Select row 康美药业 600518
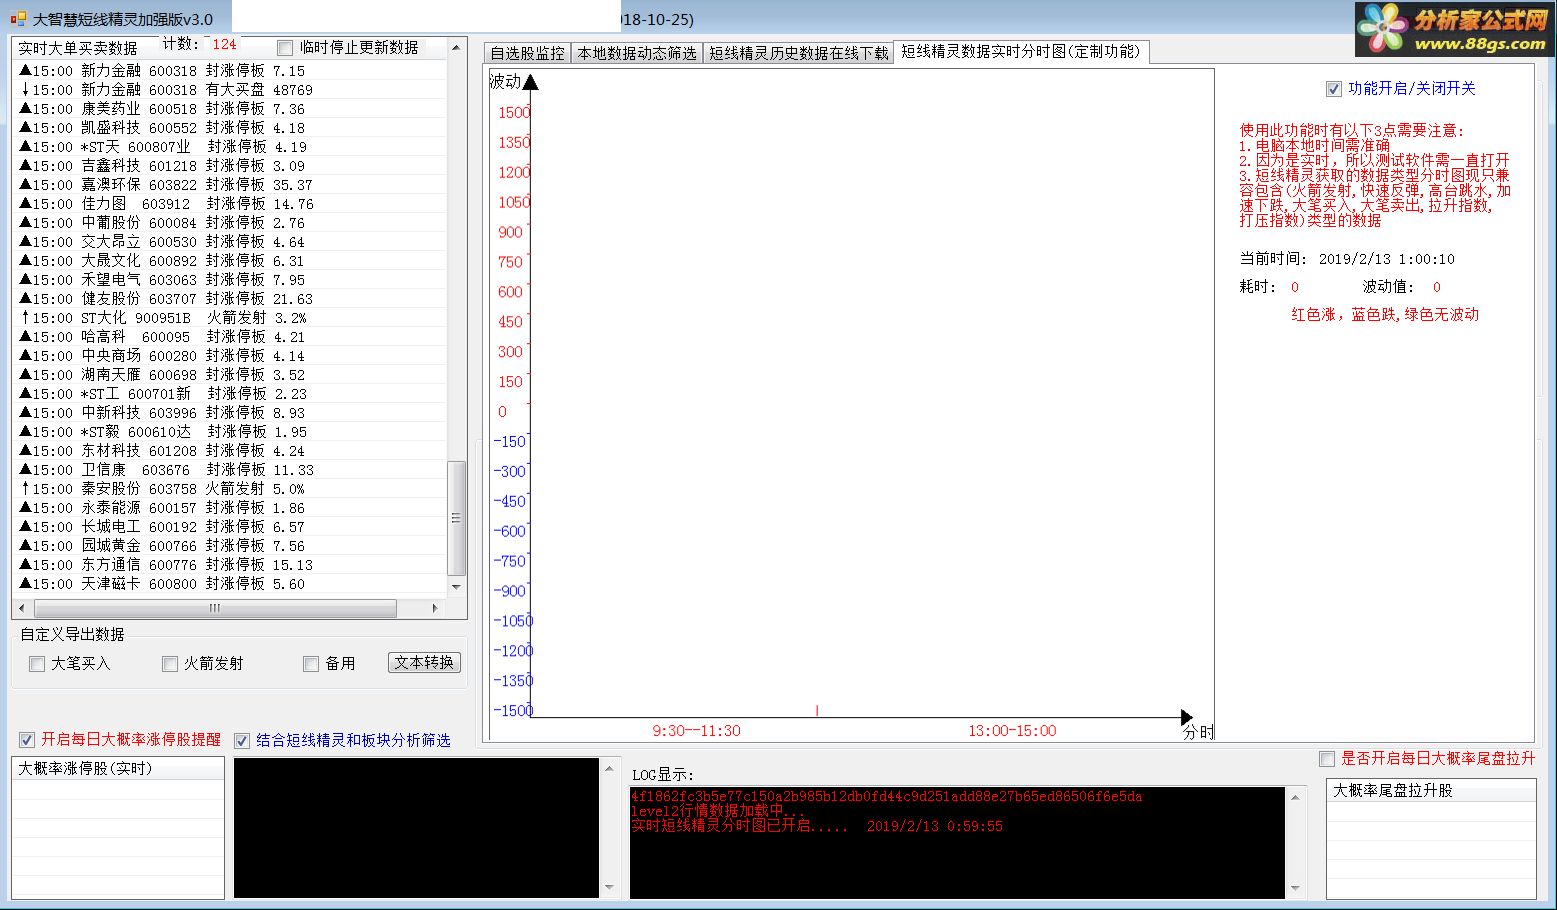This screenshot has width=1557, height=910. click(x=230, y=109)
